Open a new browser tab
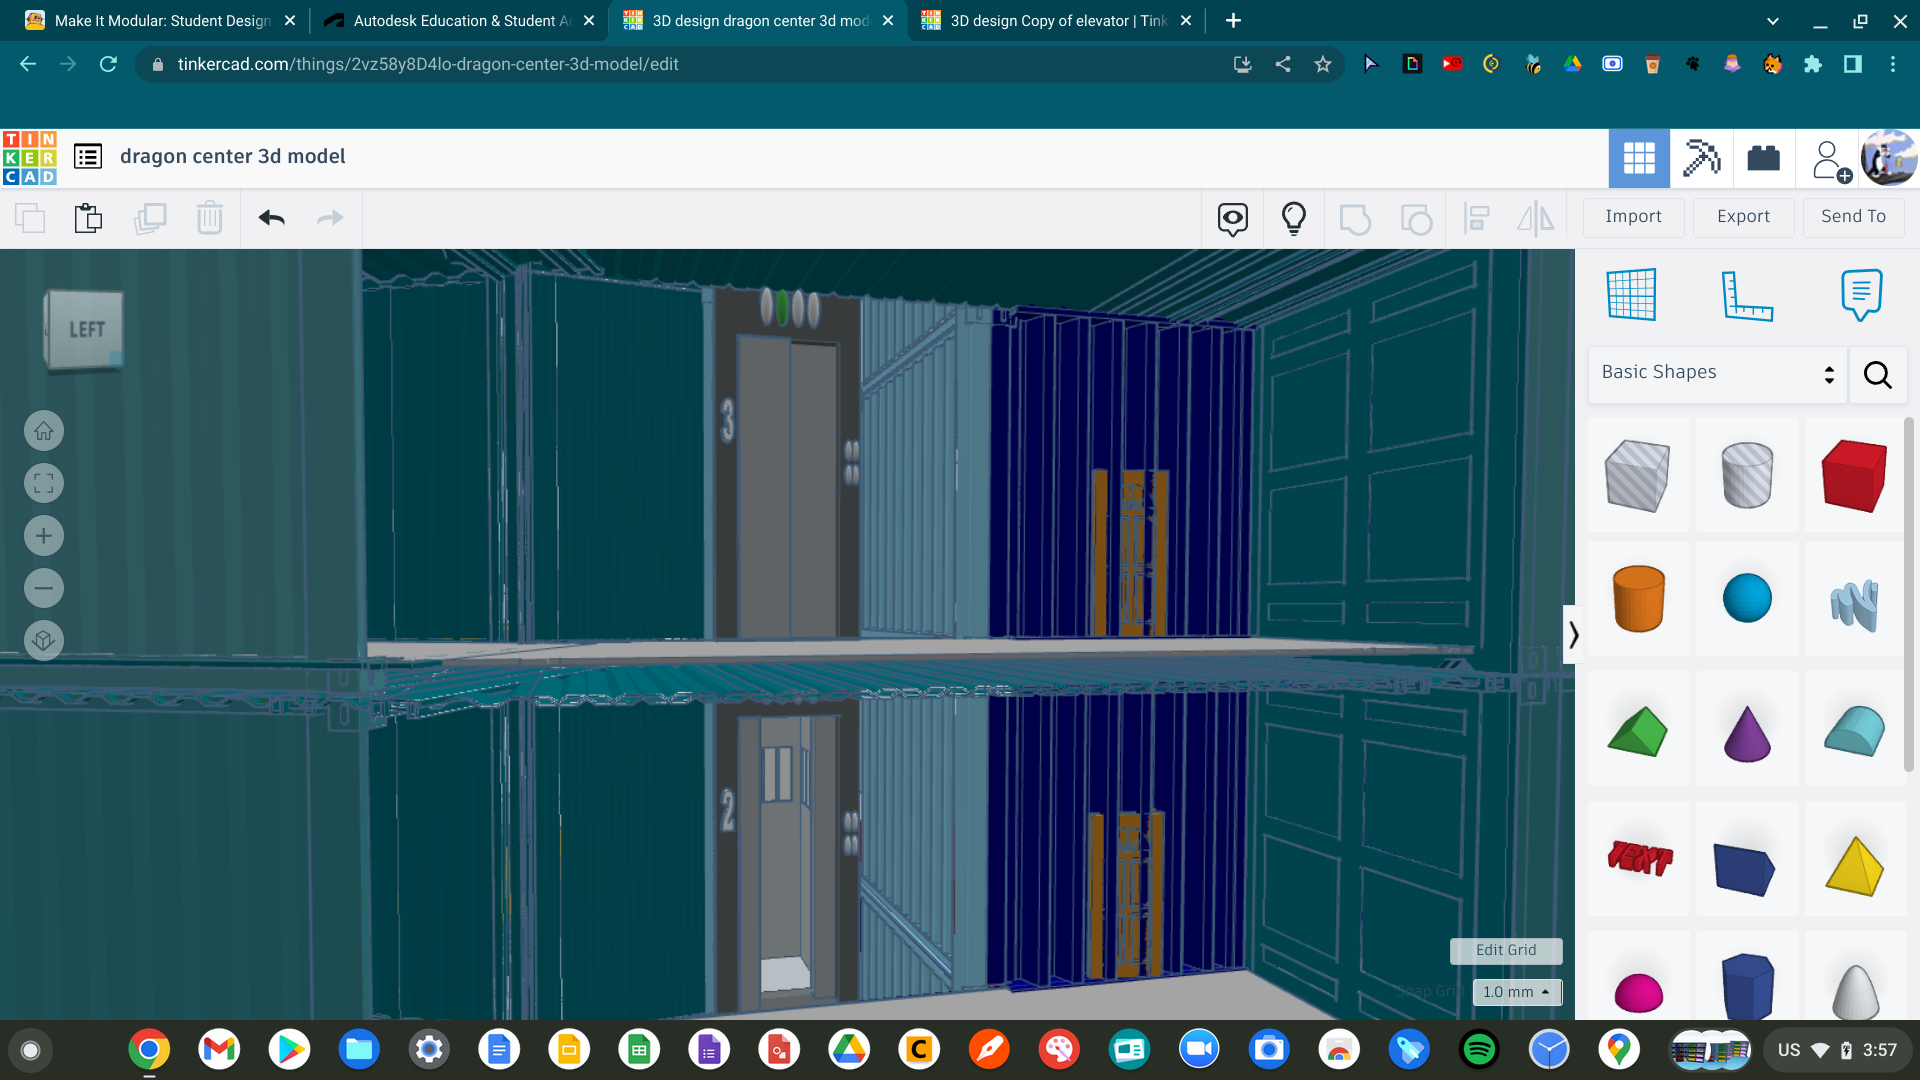Image resolution: width=1920 pixels, height=1080 pixels. tap(1233, 20)
